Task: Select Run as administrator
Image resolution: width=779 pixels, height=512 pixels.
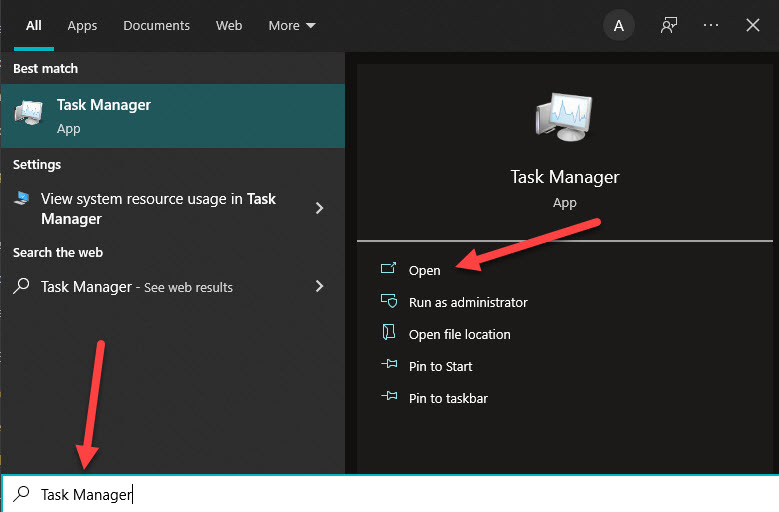Action: 468,302
